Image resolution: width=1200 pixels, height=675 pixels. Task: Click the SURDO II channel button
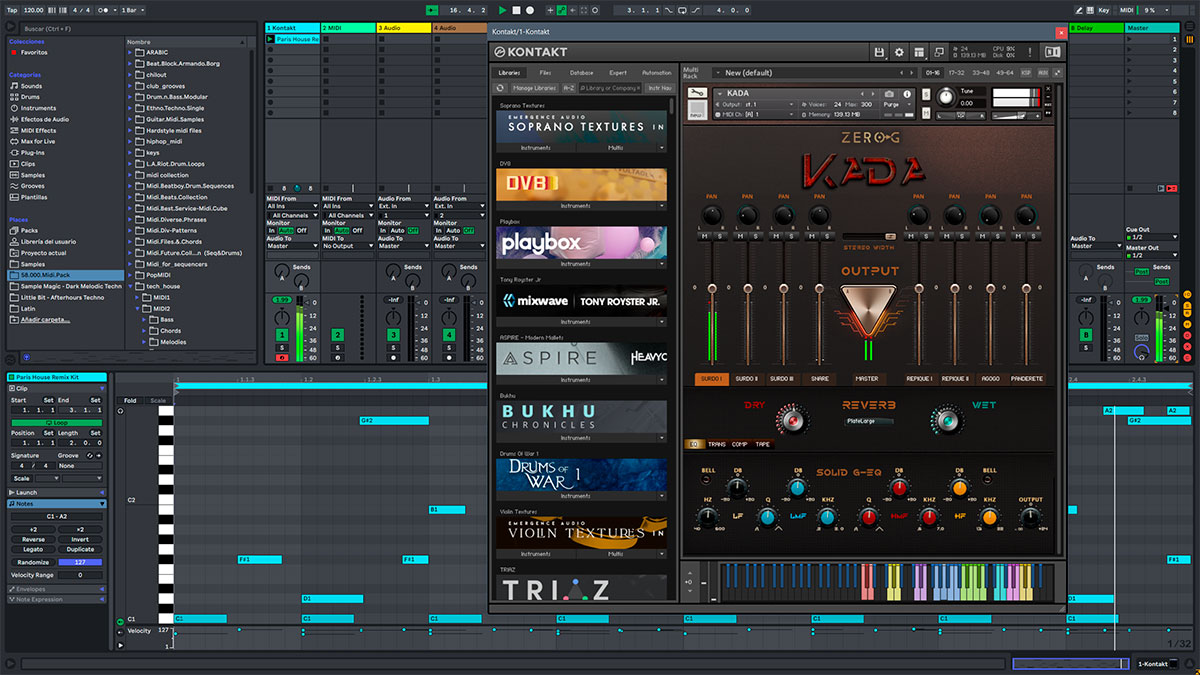[747, 379]
